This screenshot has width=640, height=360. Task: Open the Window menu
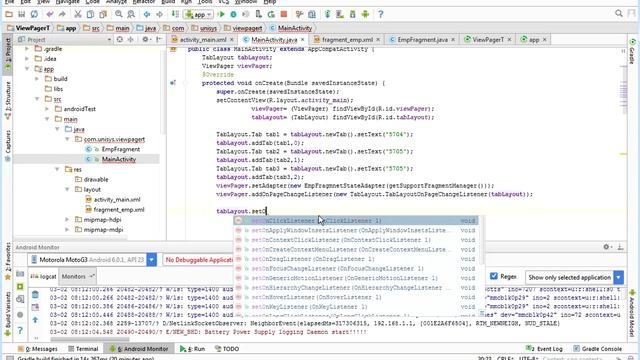(x=246, y=2)
